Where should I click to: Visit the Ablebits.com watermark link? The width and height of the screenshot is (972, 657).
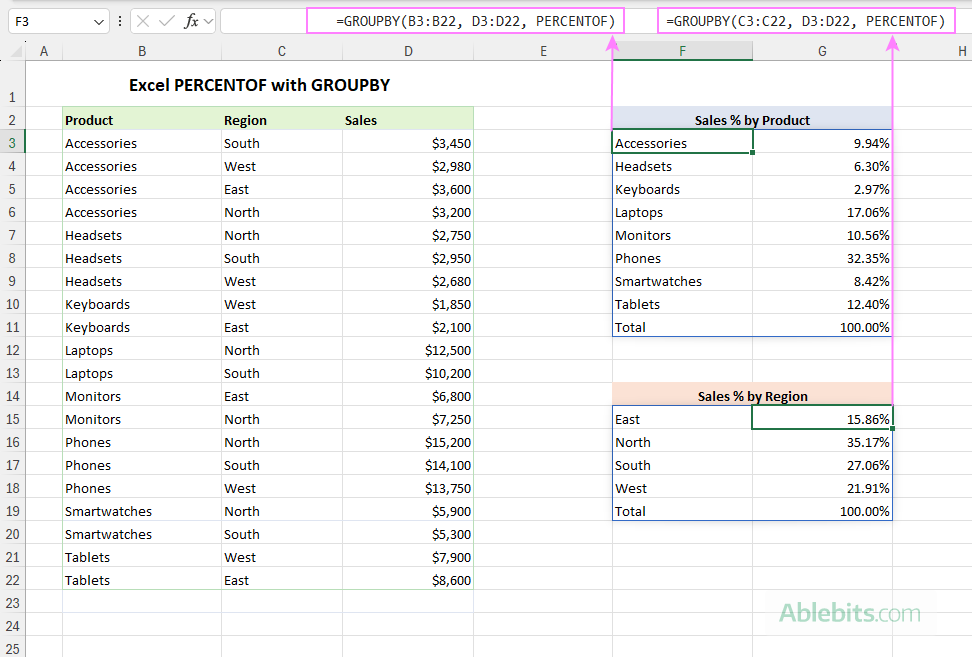pyautogui.click(x=849, y=613)
